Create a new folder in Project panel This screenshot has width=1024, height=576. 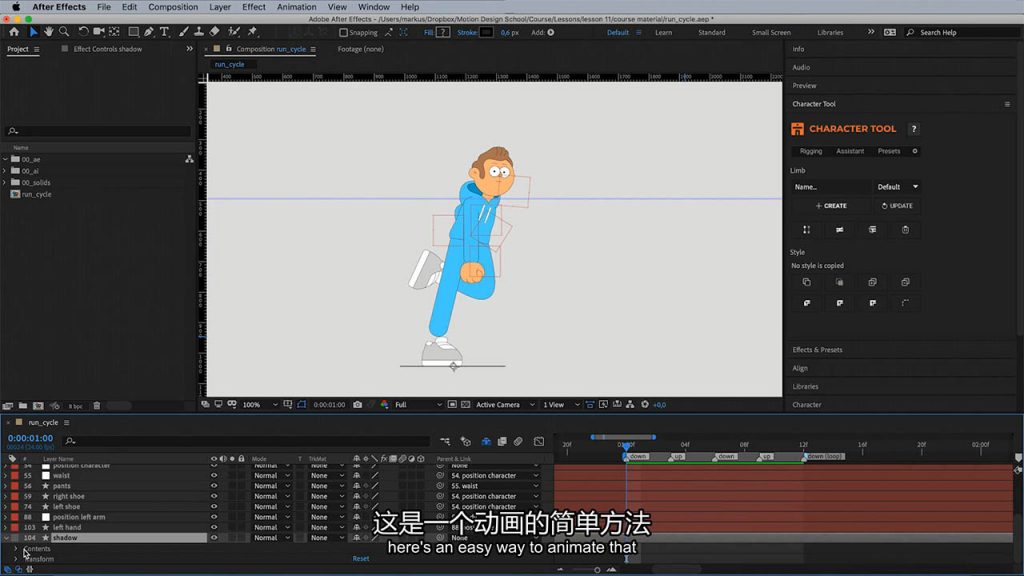tap(22, 406)
